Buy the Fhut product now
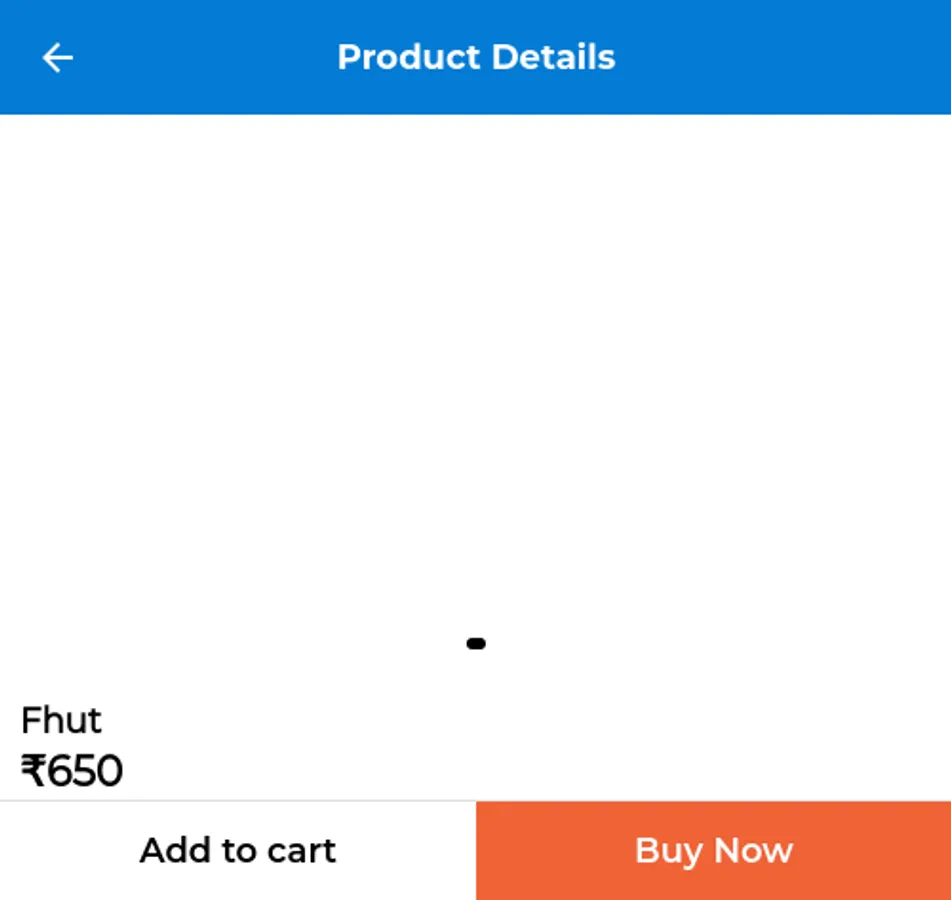This screenshot has width=951, height=900. [x=713, y=850]
